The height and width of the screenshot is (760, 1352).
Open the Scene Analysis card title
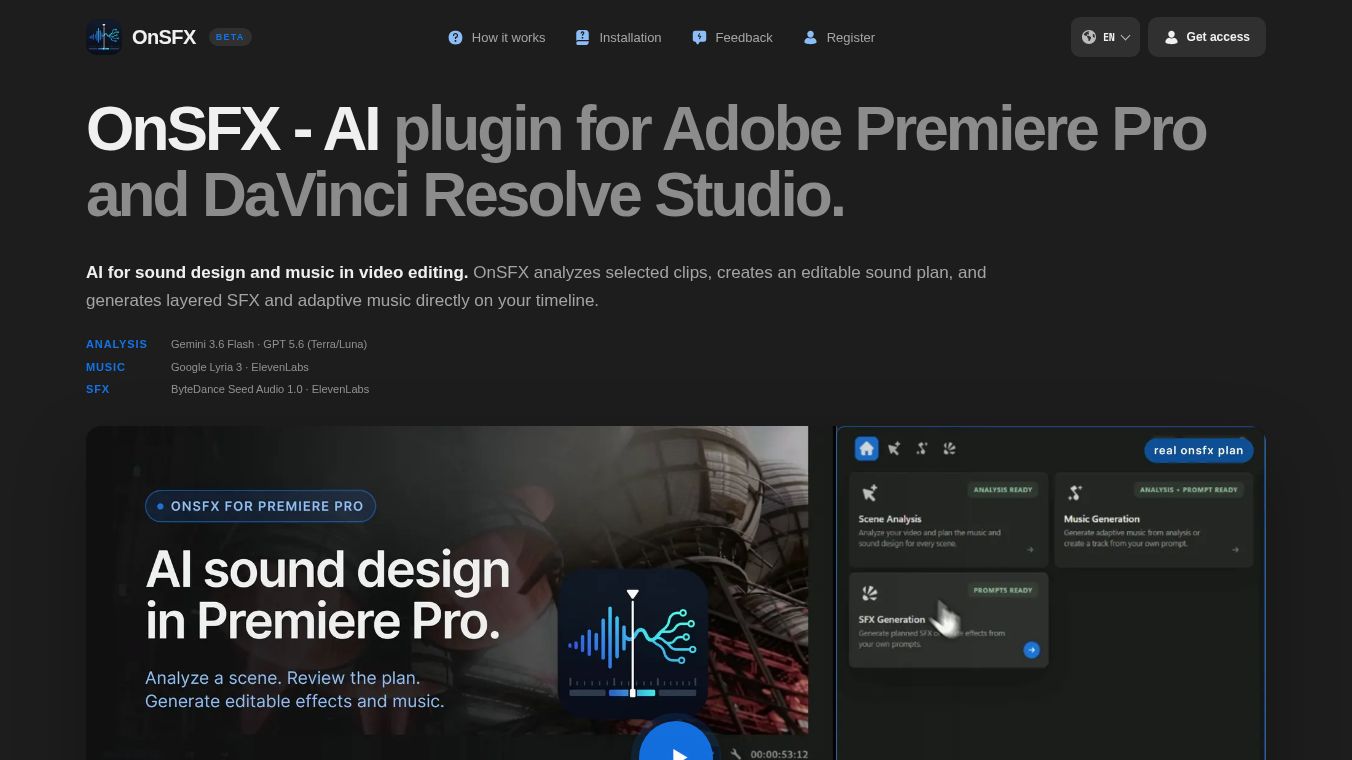(x=890, y=519)
